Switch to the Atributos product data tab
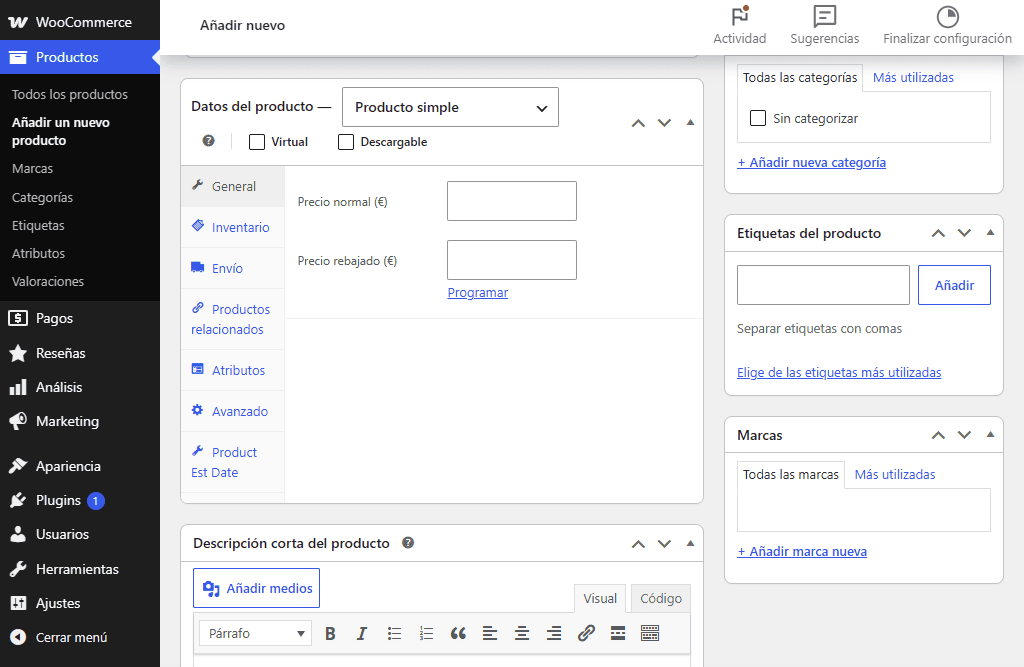Screen dimensions: 1024x667 (232, 370)
